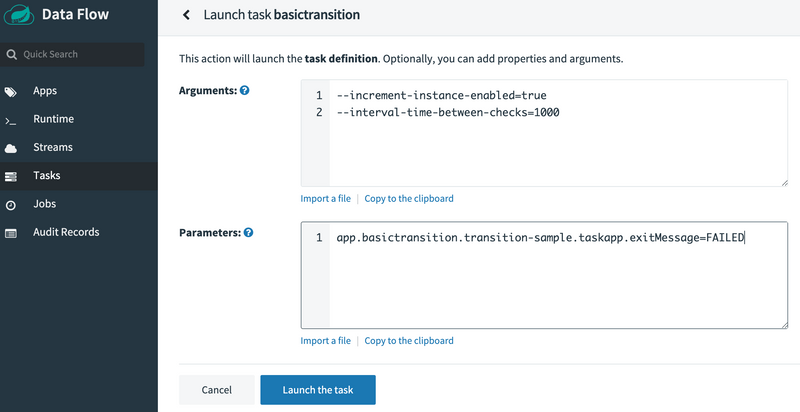Click the Jobs clock icon
This screenshot has height=412, width=800.
(11, 205)
